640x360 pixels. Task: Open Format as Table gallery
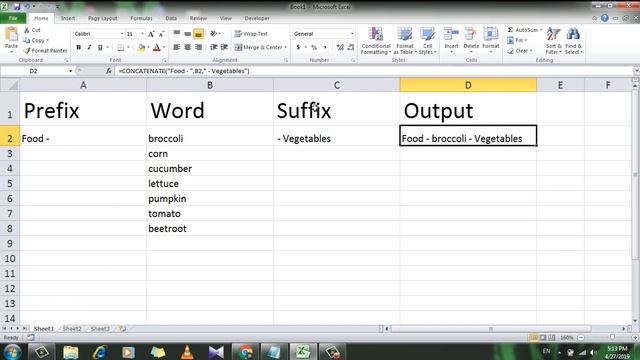pyautogui.click(x=405, y=41)
